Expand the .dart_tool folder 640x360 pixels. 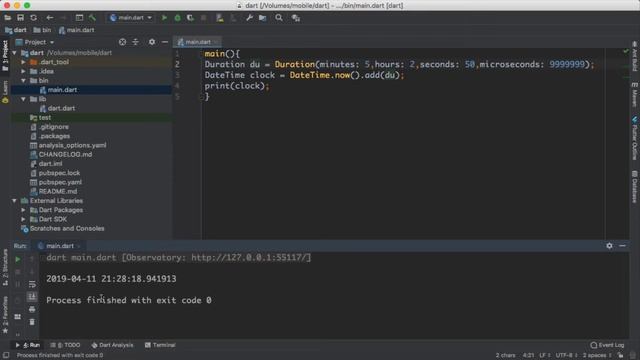tap(23, 62)
